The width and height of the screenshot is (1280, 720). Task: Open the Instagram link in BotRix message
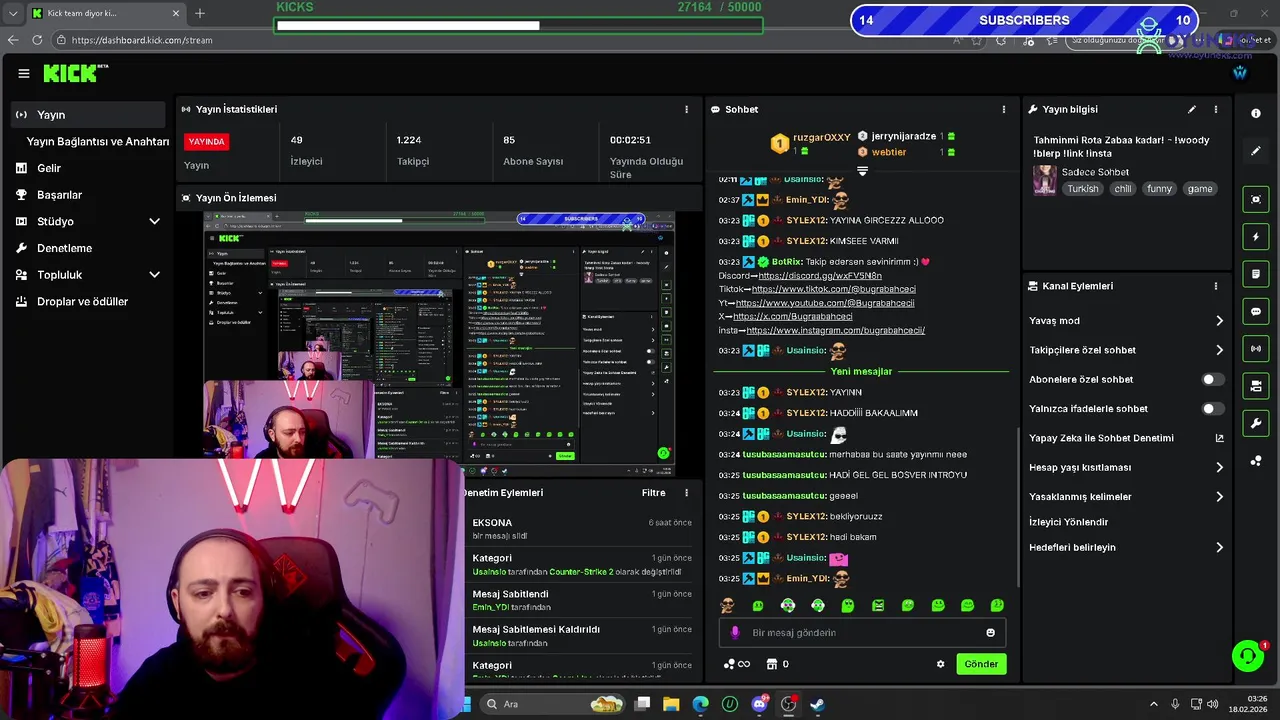pyautogui.click(x=835, y=330)
